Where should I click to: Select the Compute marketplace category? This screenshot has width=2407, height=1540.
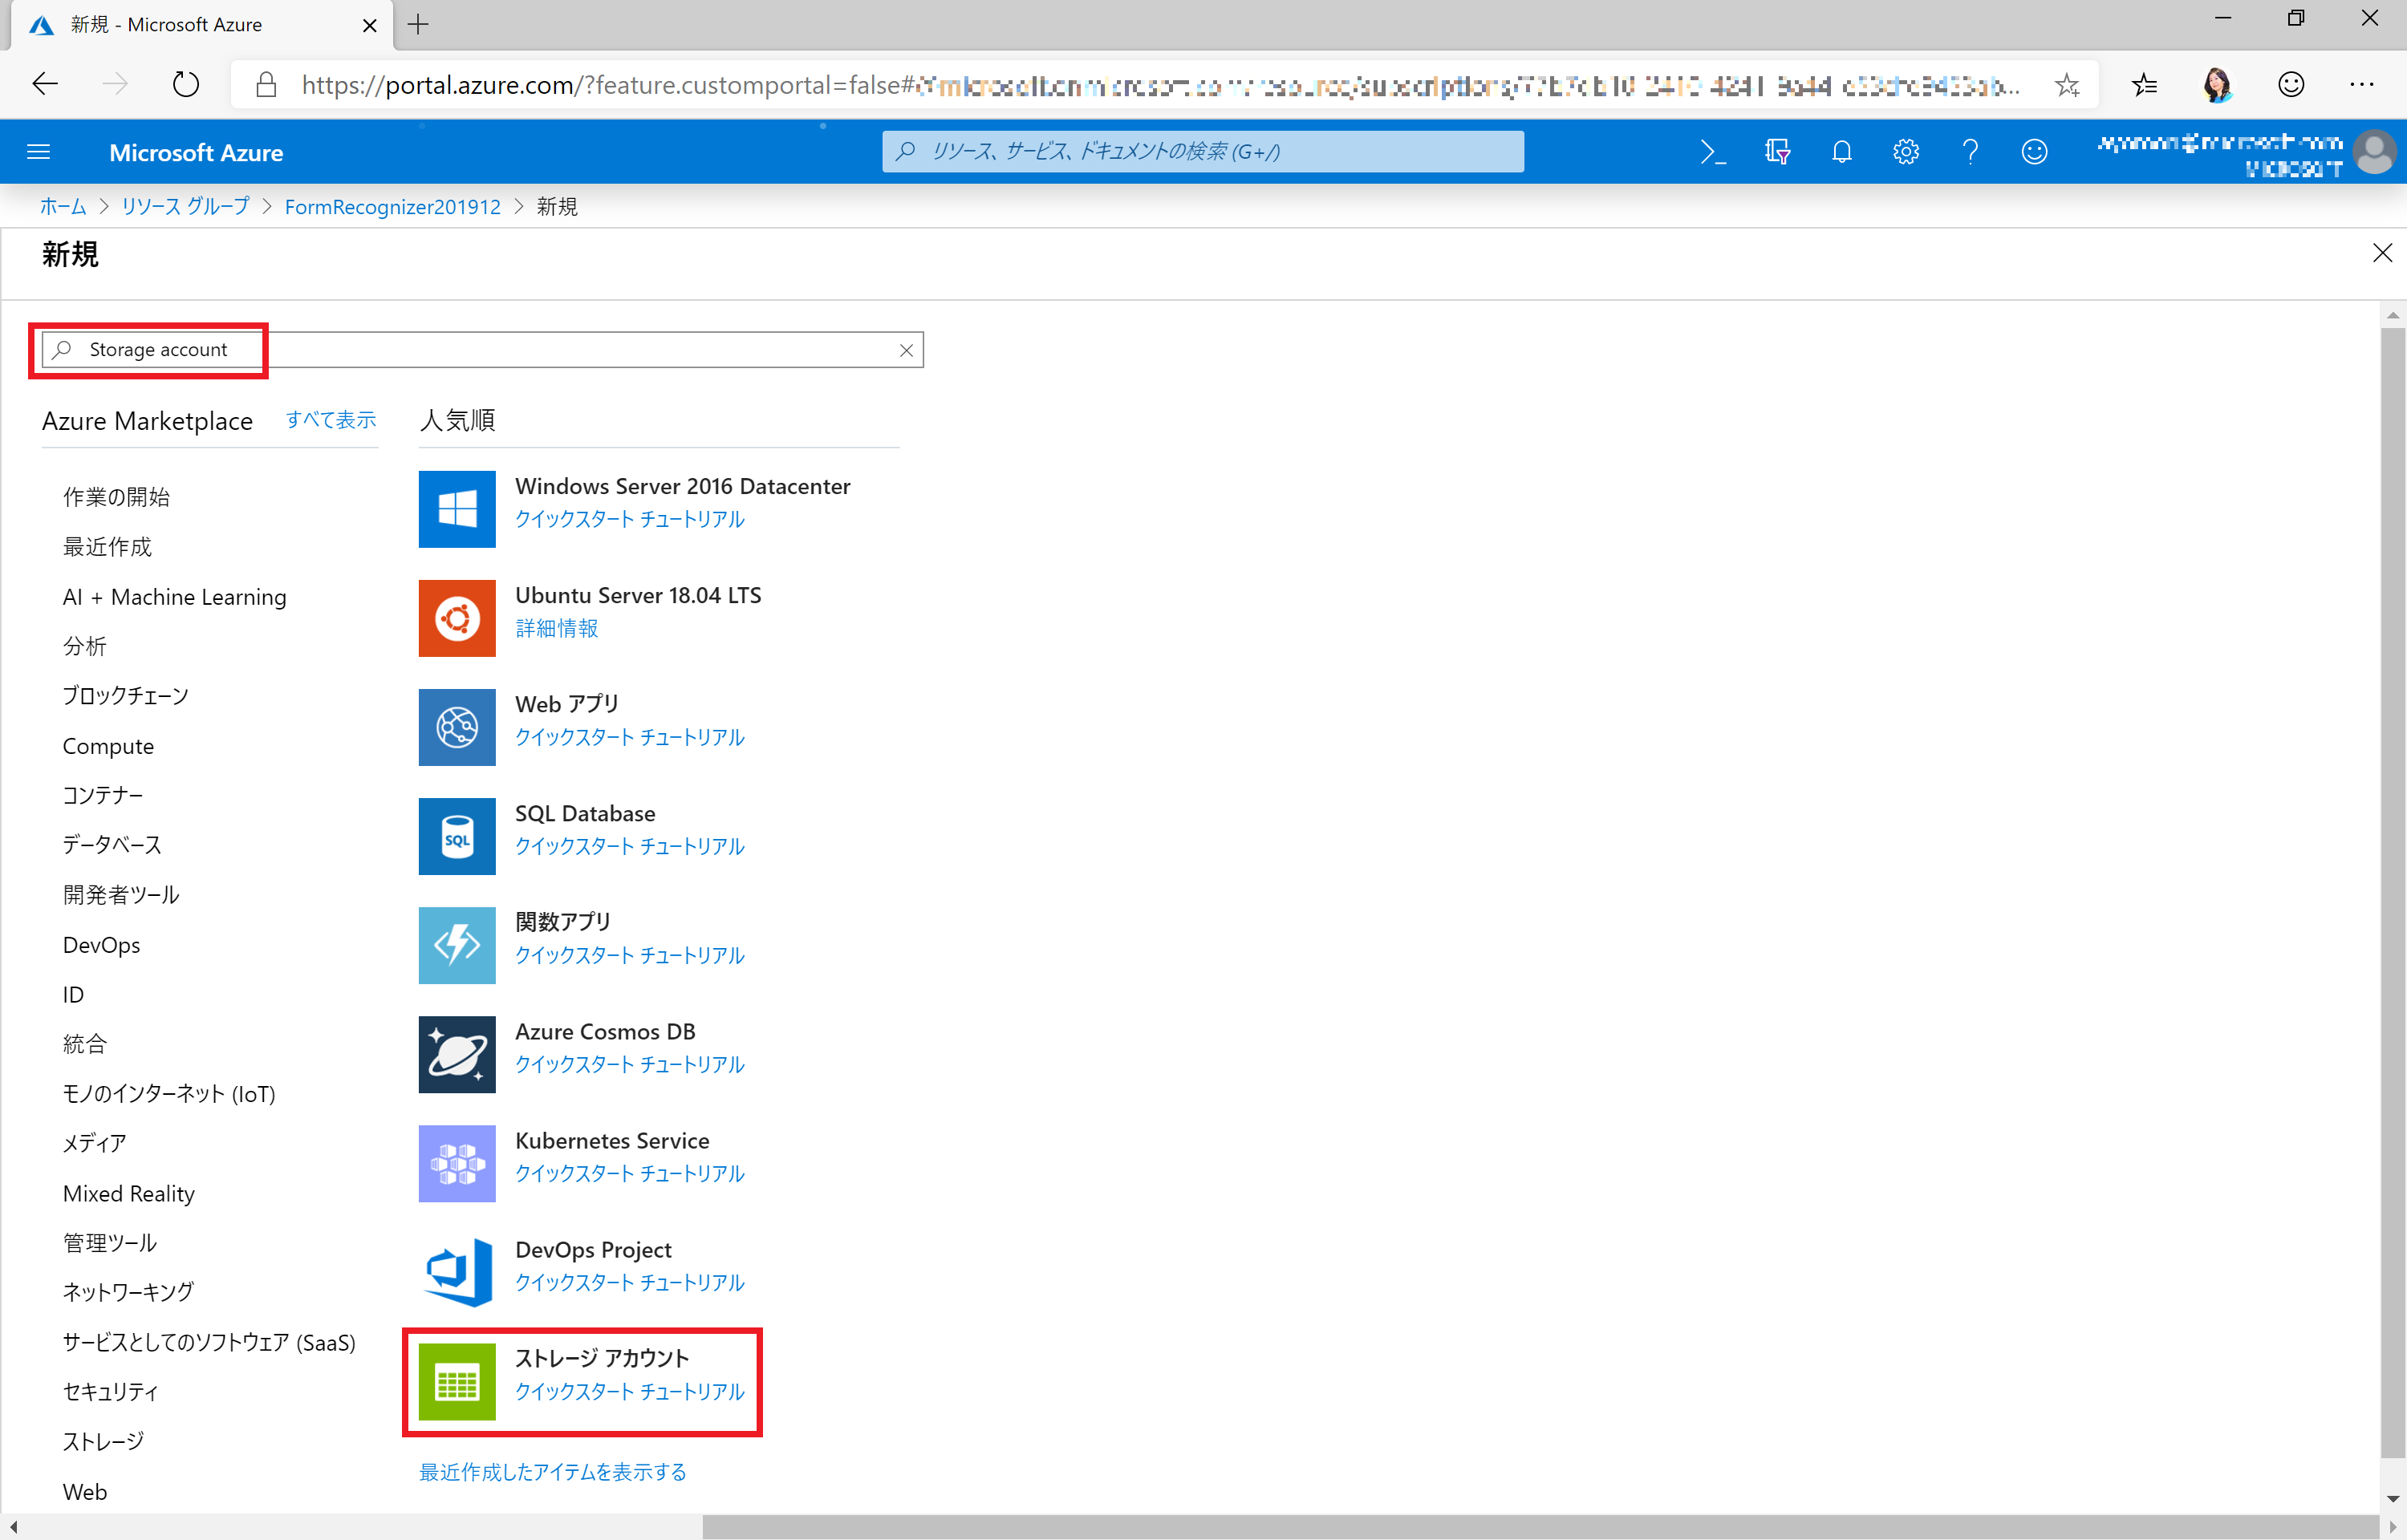point(108,746)
